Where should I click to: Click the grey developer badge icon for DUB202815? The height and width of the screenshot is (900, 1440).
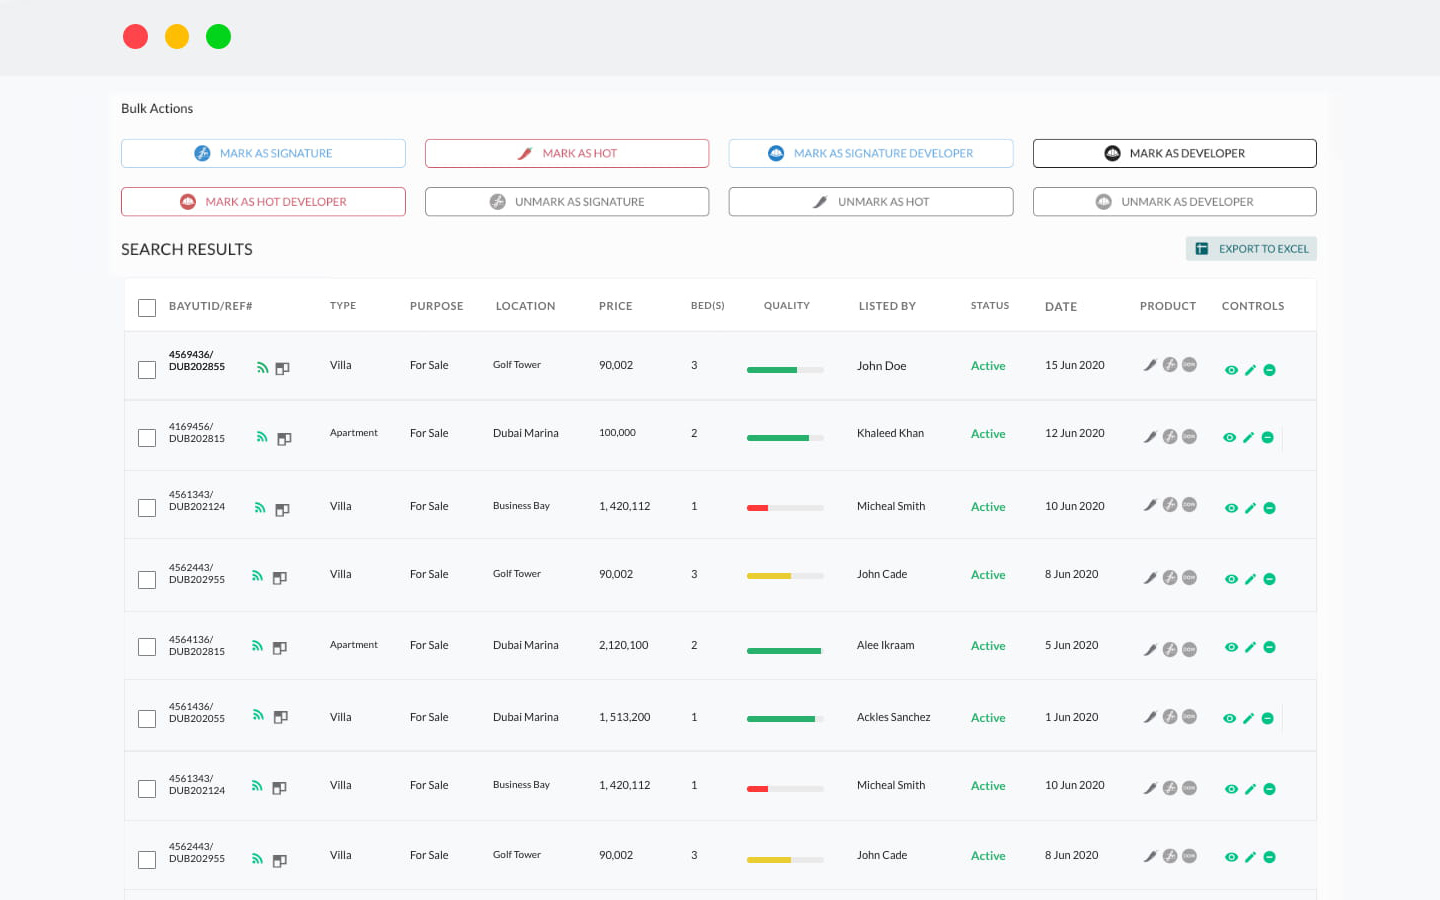click(x=1189, y=437)
